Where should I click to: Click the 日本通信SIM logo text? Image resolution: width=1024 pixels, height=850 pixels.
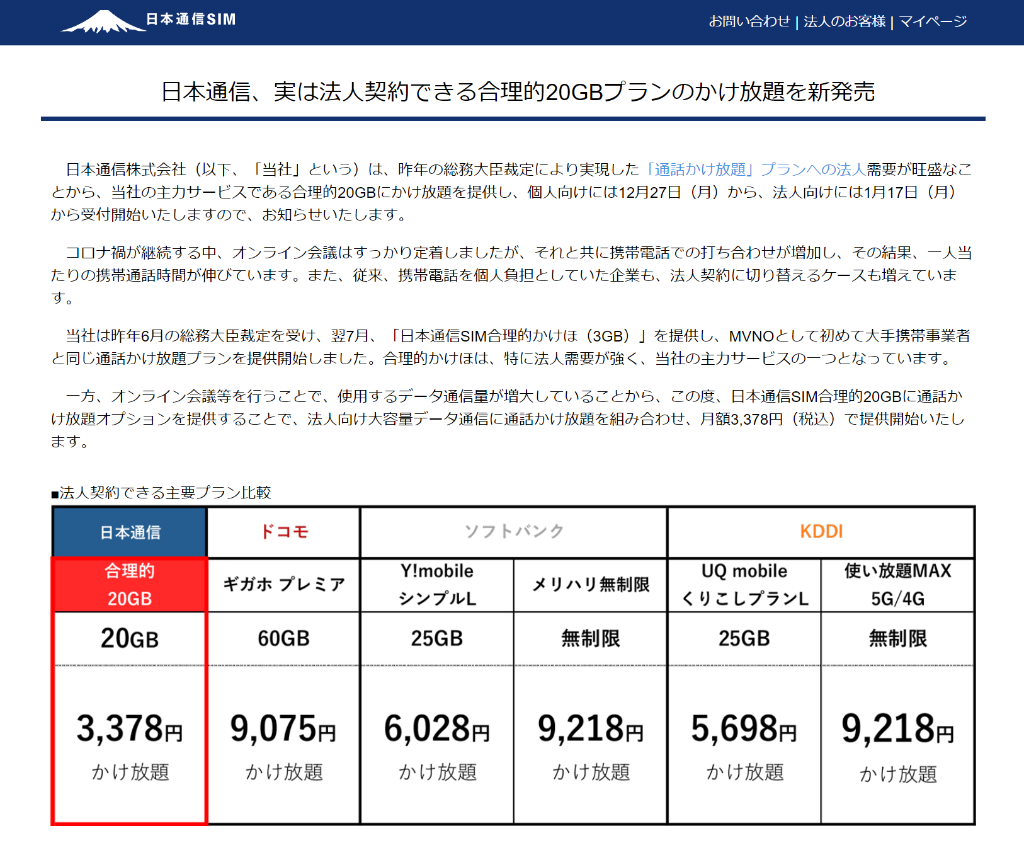191,20
